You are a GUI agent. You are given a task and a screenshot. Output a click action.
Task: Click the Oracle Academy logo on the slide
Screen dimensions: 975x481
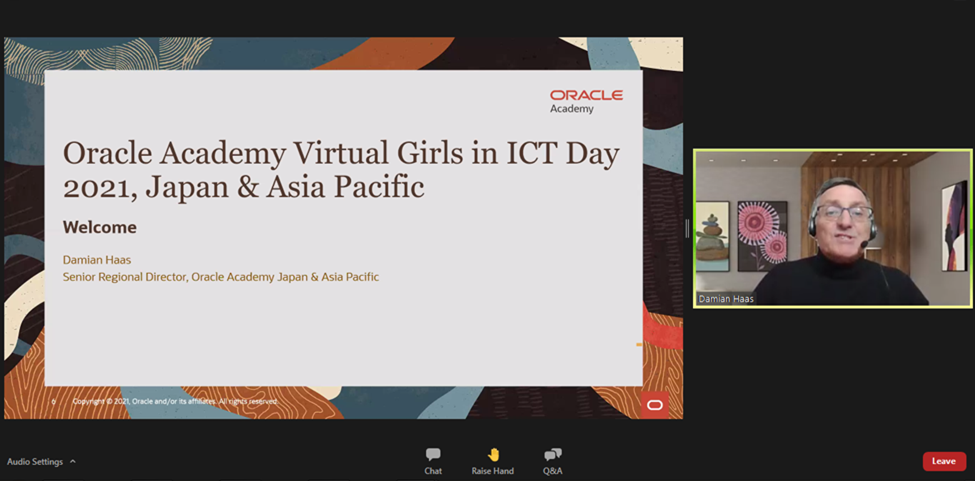pos(586,100)
